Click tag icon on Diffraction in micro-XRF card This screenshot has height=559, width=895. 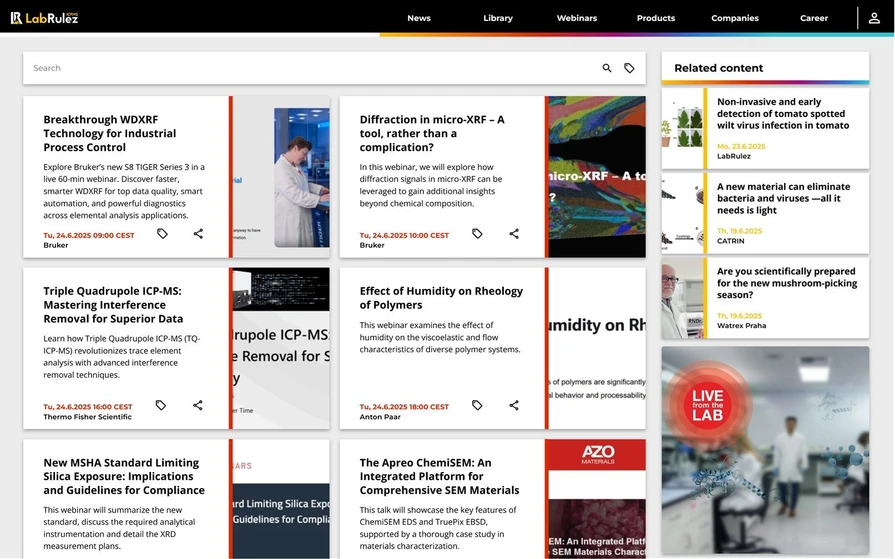tap(477, 234)
